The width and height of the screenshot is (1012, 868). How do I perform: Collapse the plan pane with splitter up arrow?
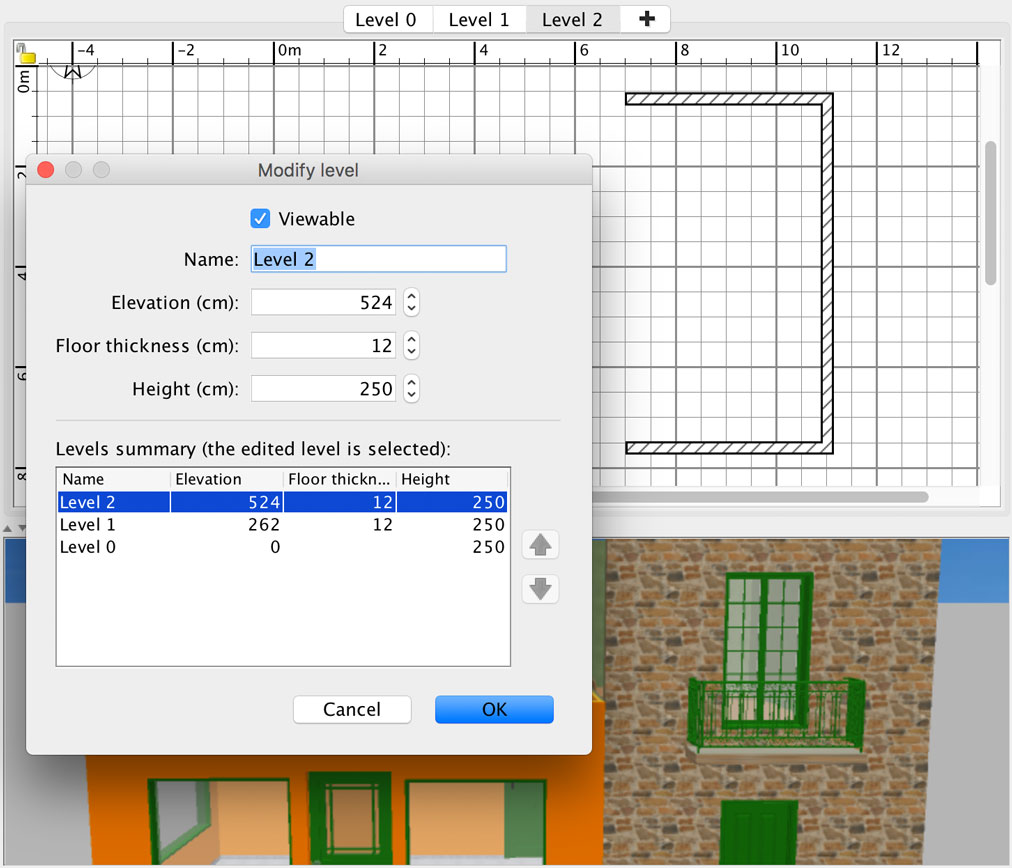(8, 527)
